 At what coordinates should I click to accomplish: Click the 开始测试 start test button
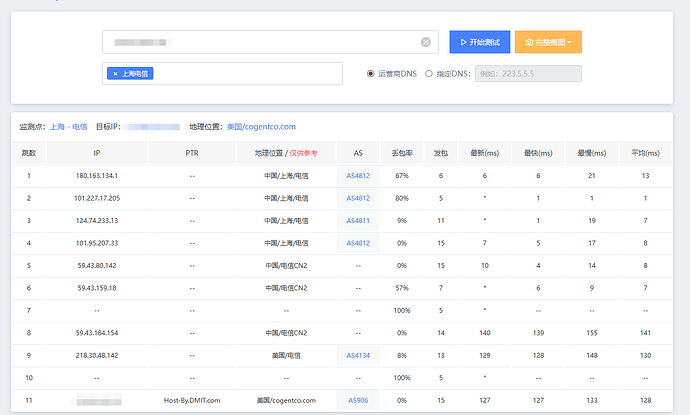(x=479, y=42)
